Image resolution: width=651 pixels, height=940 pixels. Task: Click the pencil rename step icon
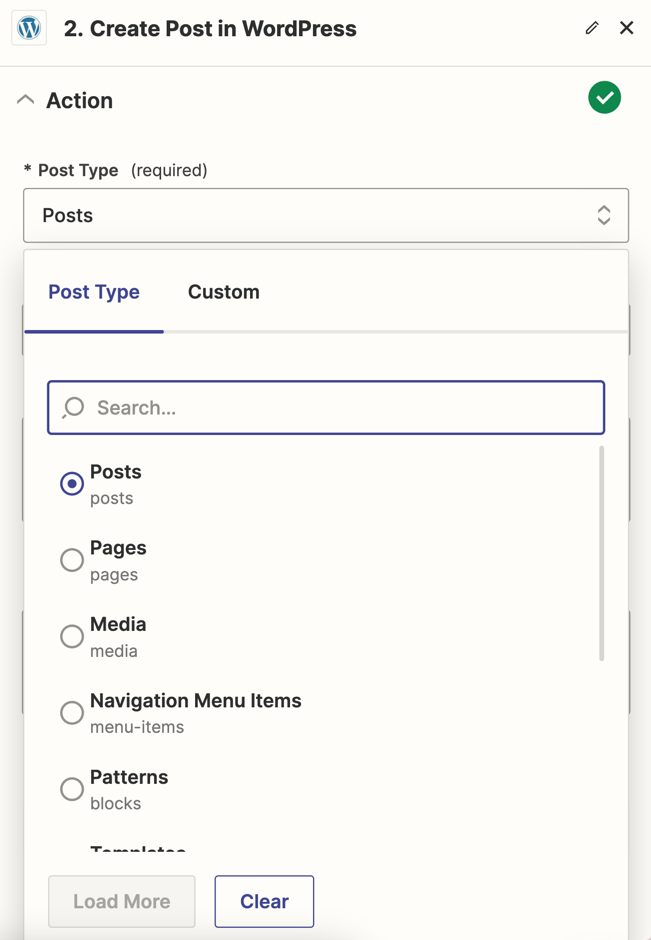pos(592,28)
